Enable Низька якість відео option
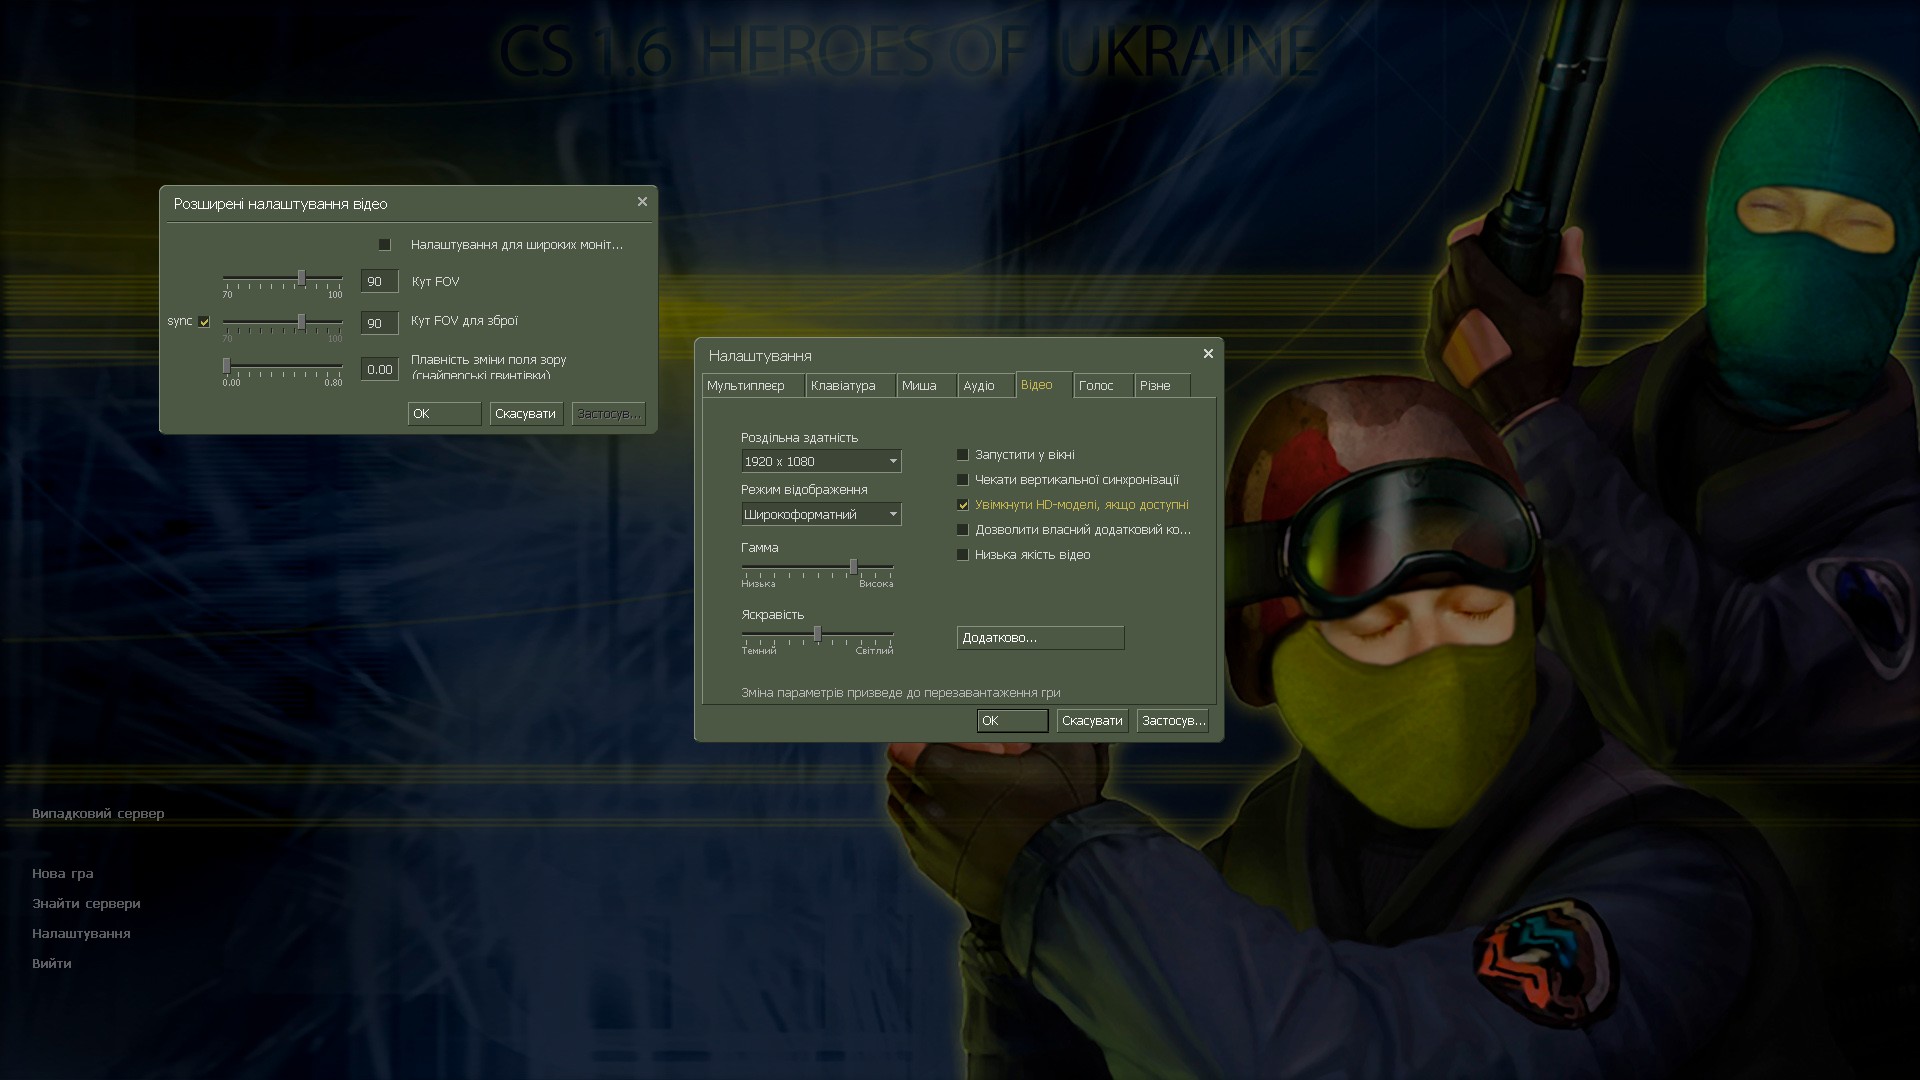1920x1080 pixels. [963, 555]
